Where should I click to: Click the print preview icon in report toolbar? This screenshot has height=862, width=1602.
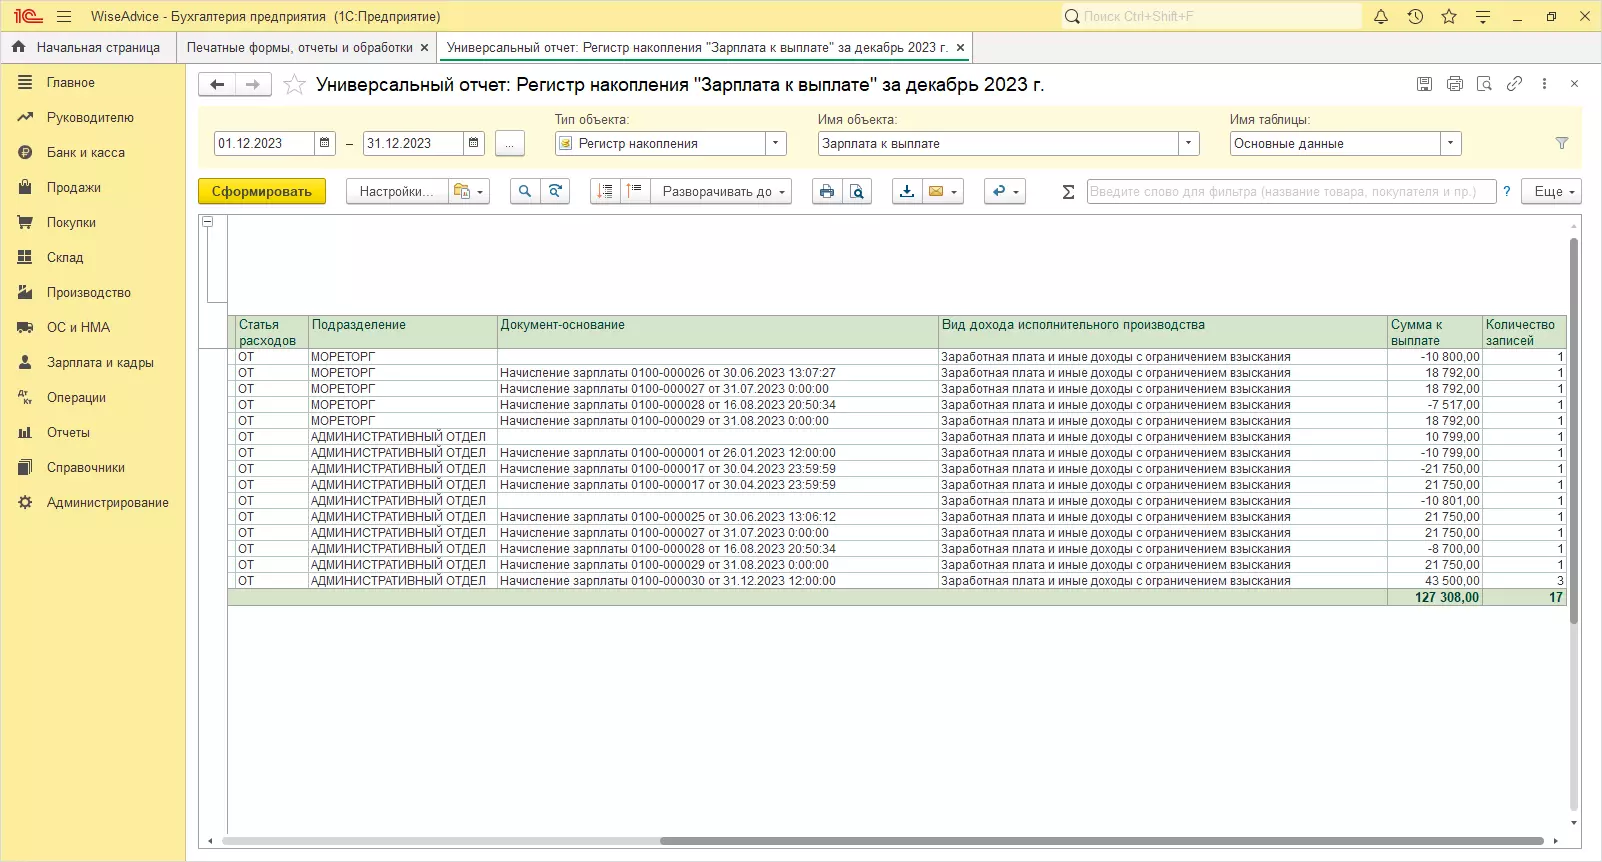click(857, 191)
